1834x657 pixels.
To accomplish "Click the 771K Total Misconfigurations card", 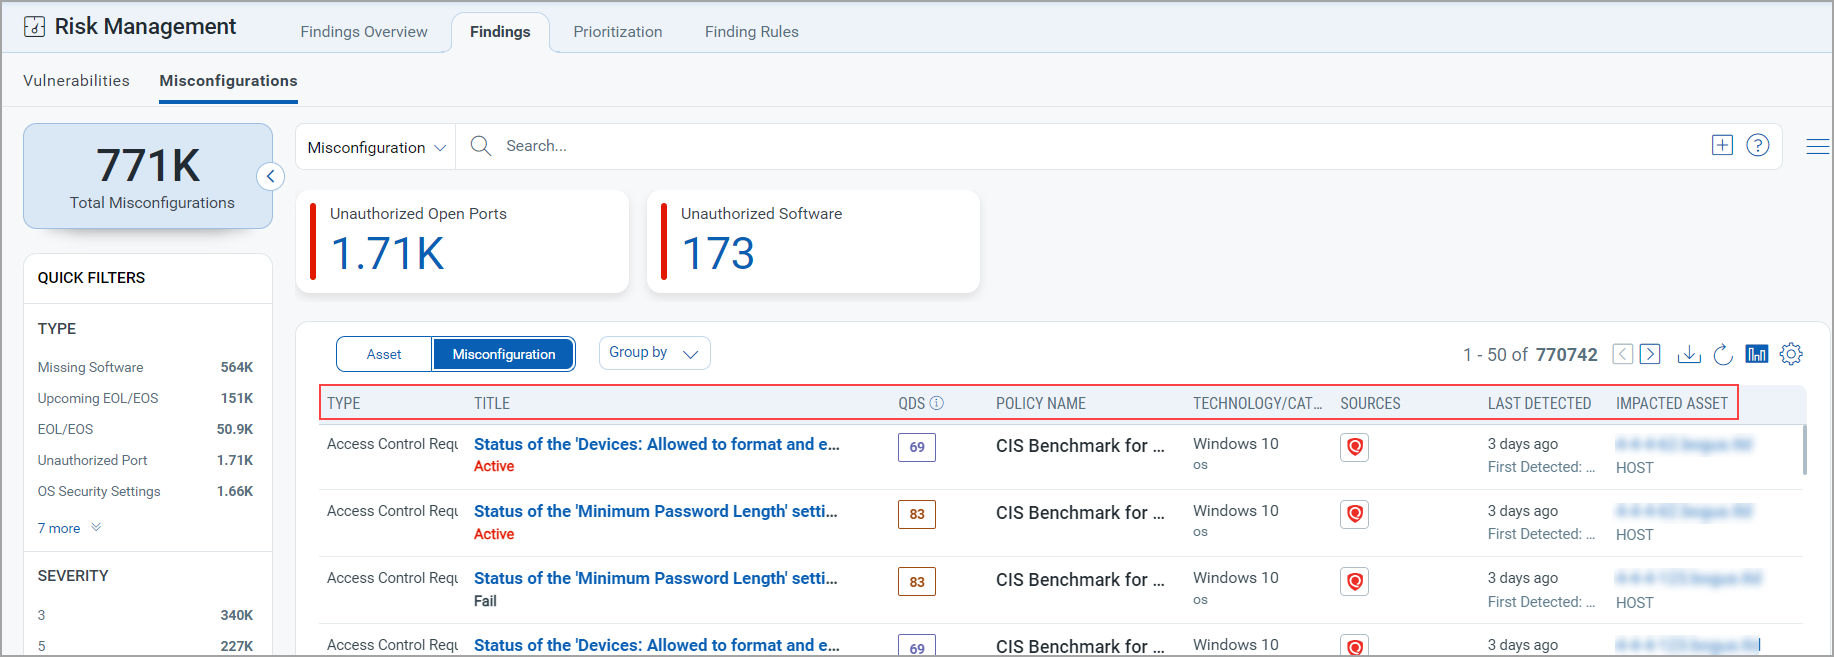I will tap(148, 176).
